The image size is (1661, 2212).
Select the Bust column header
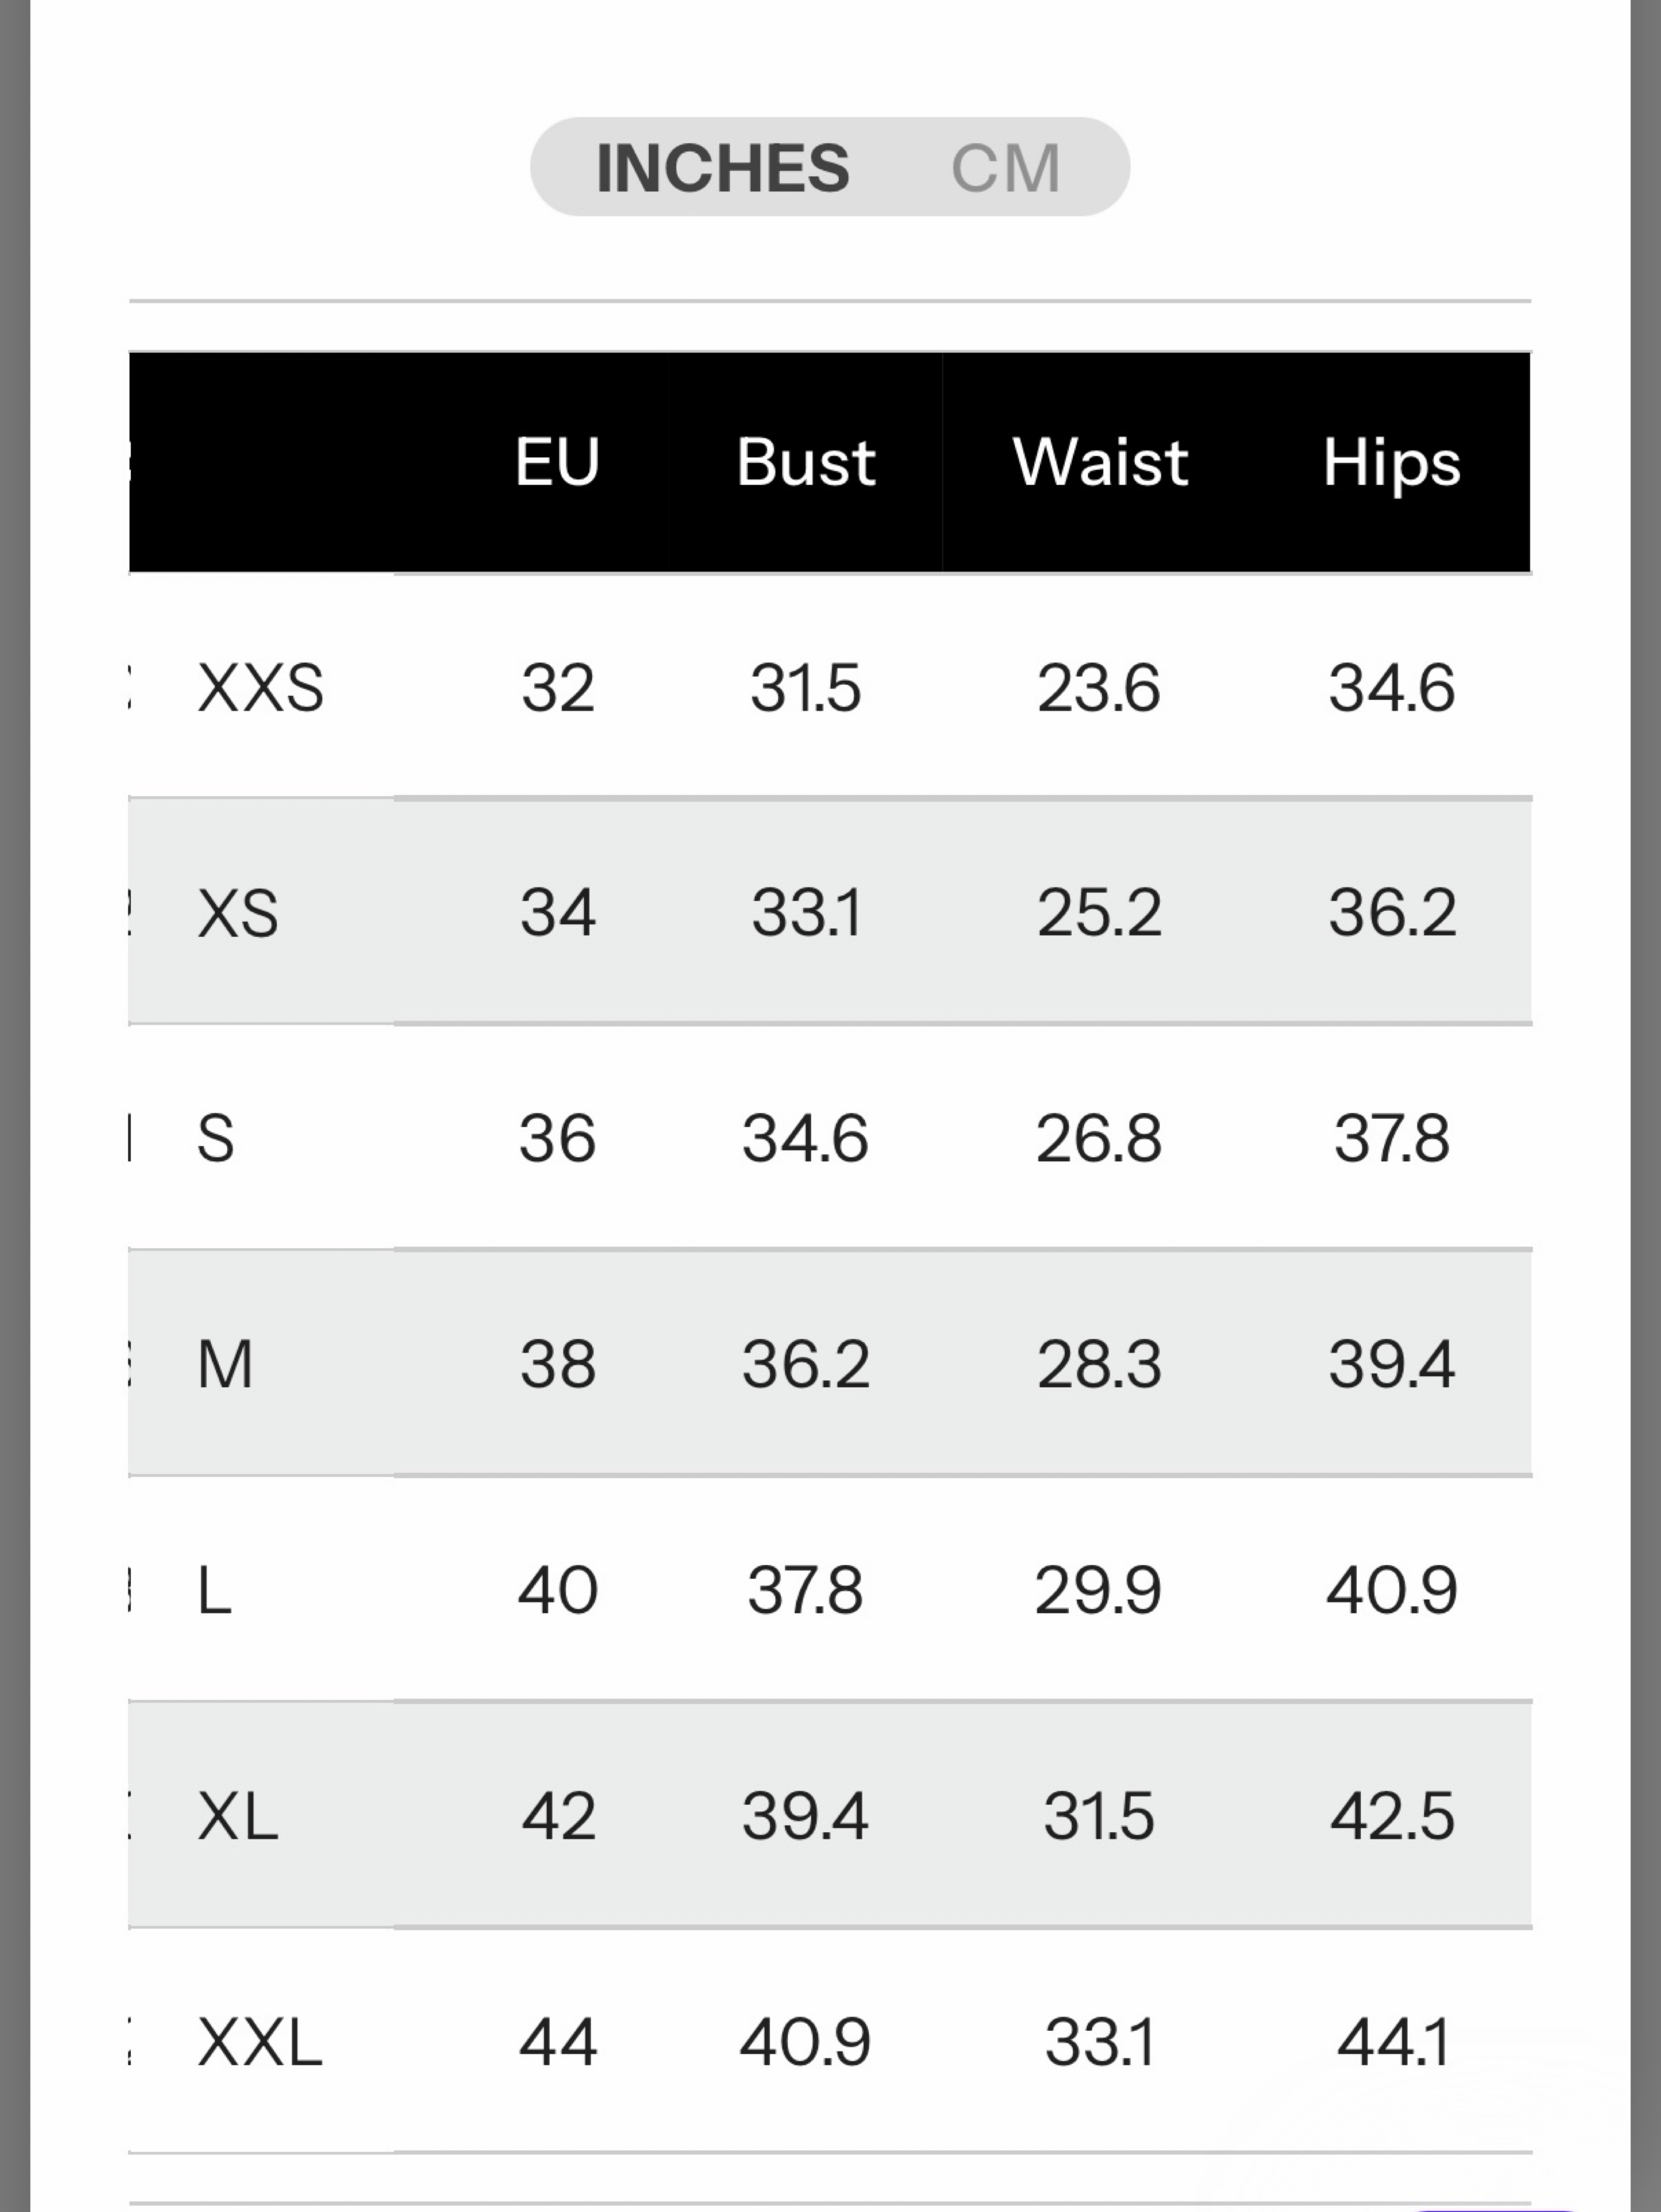pyautogui.click(x=806, y=462)
